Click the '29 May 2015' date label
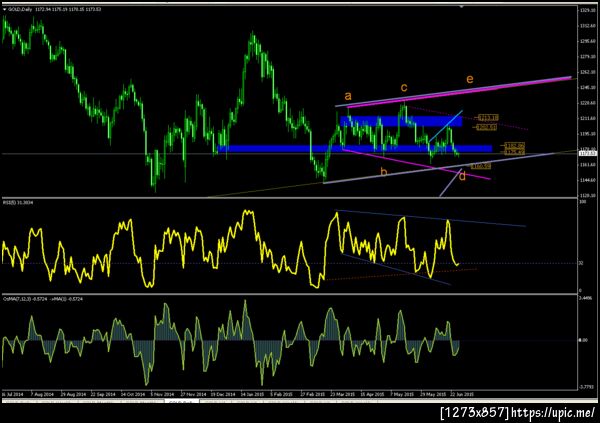The image size is (600, 423). point(432,394)
